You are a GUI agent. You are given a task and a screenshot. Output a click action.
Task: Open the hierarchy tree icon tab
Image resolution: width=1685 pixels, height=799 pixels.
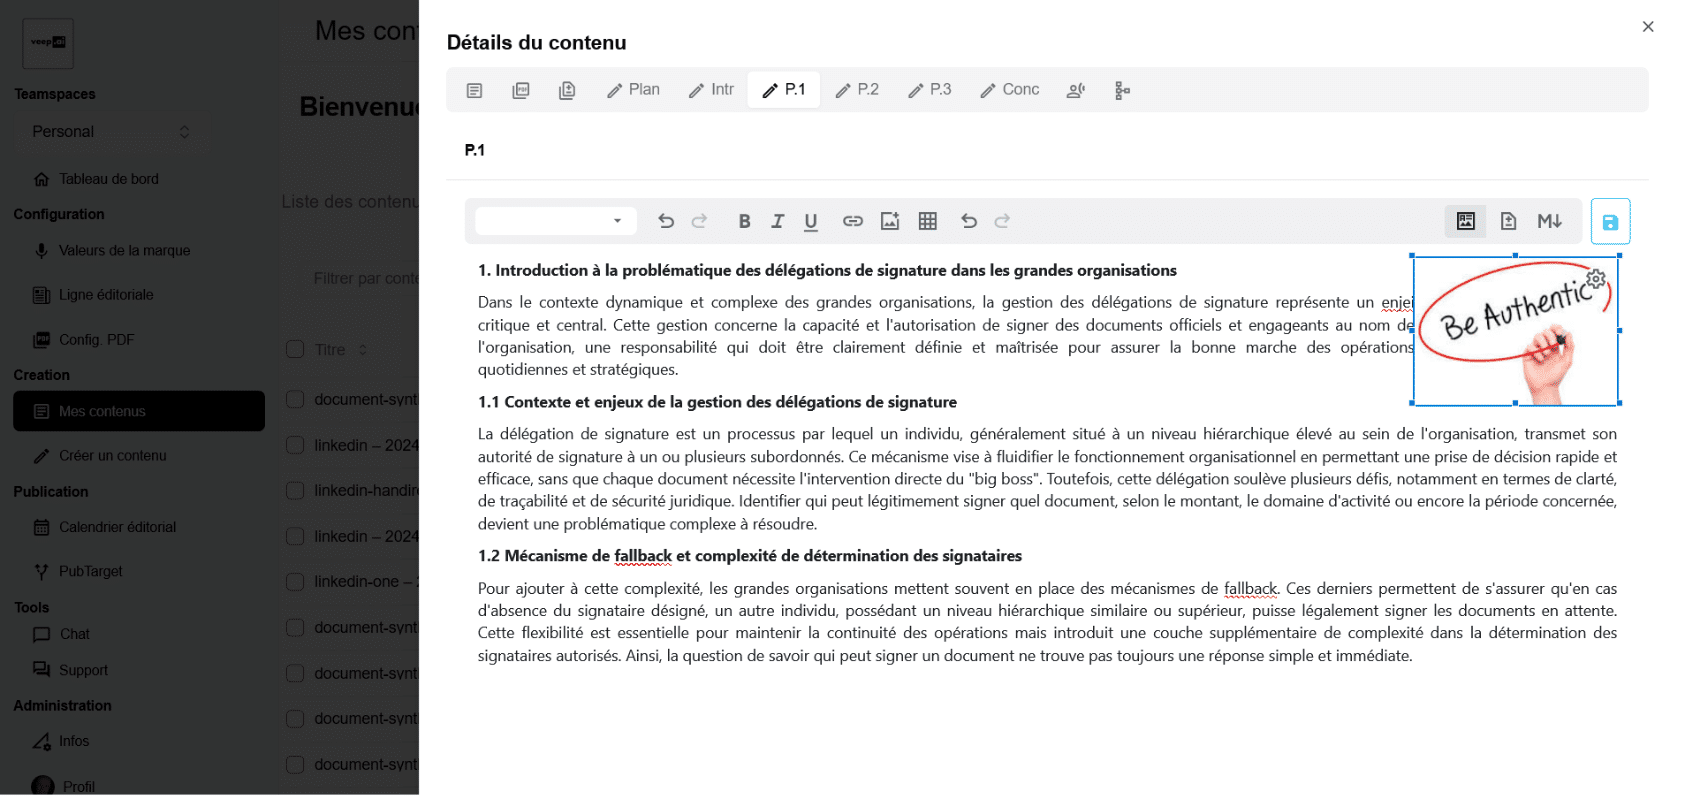tap(1122, 90)
